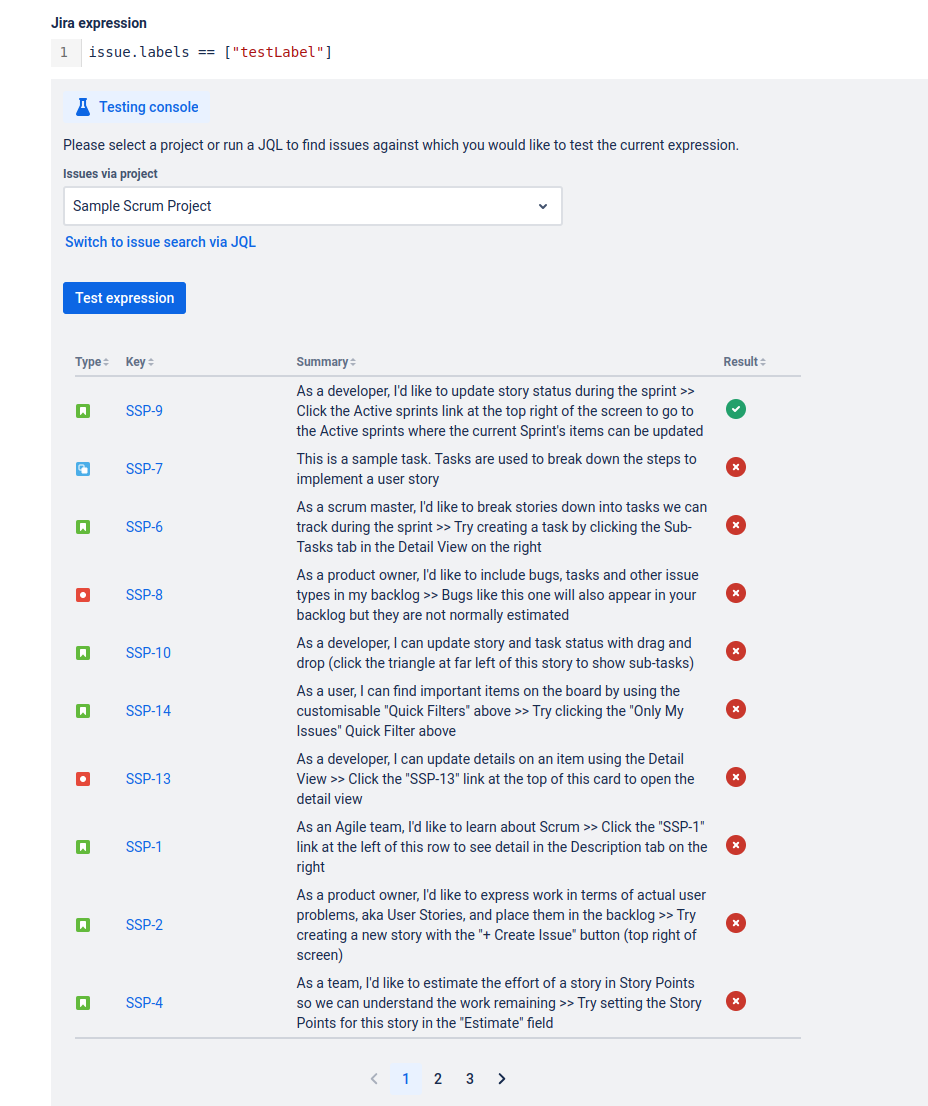The height and width of the screenshot is (1106, 928).
Task: Click the green Story type icon beside SSP-9
Action: point(83,410)
